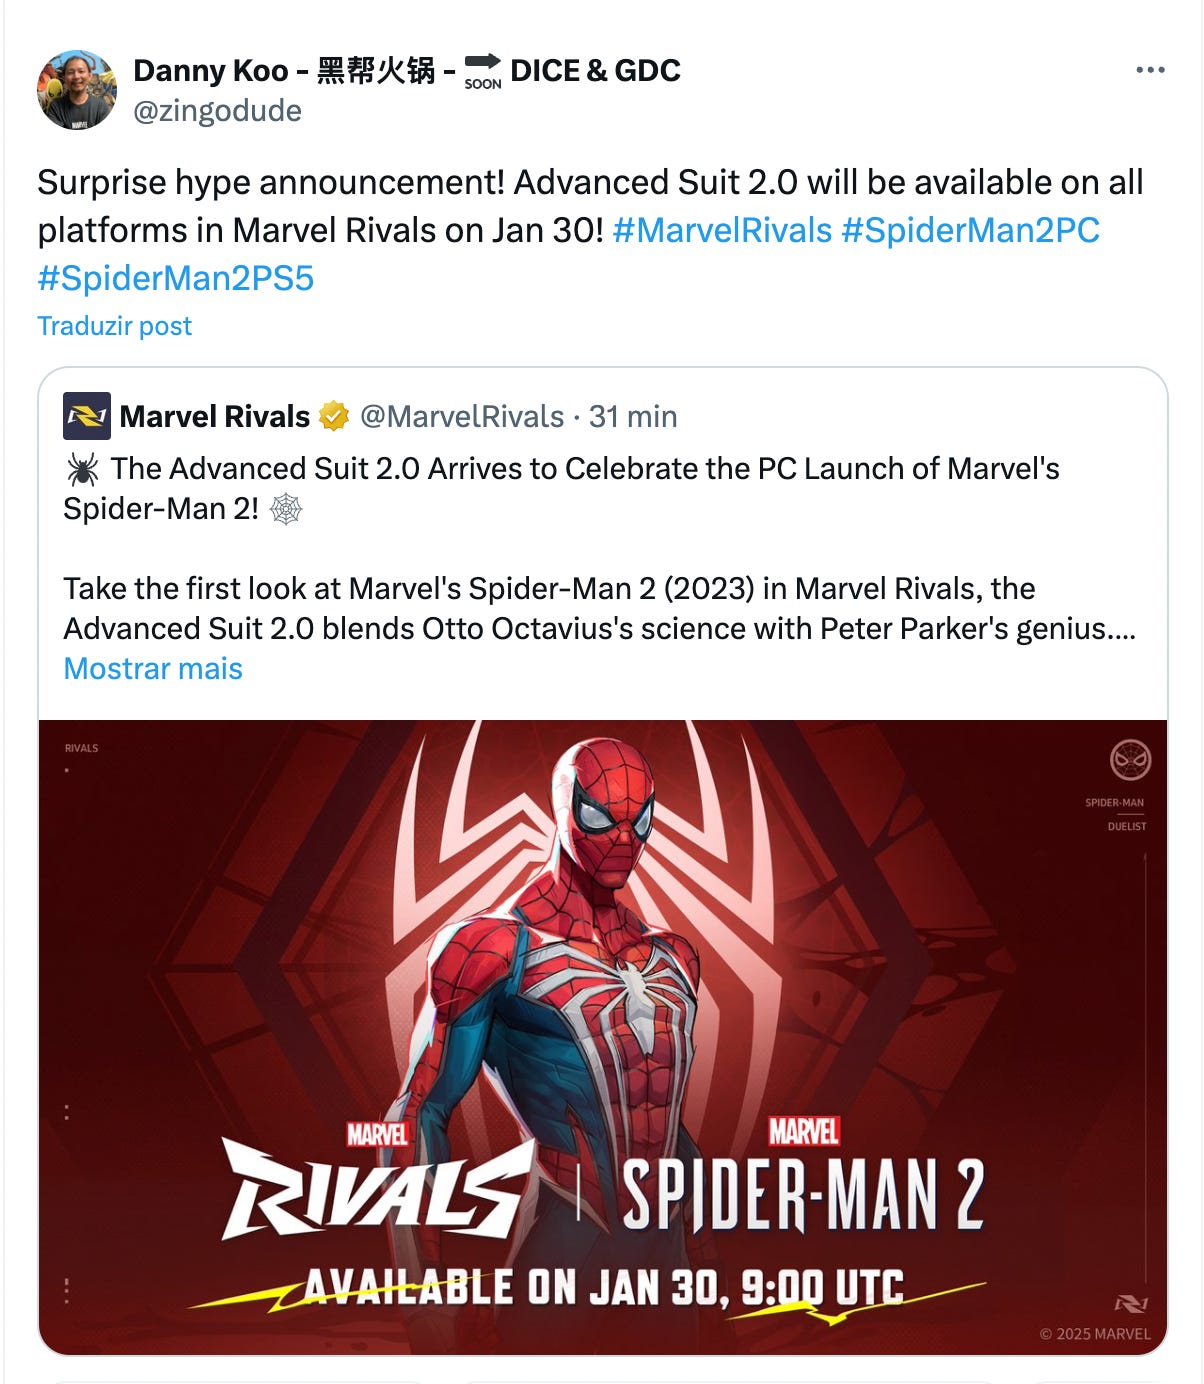Click the spider web emoji after Spider-Man 2!
Image resolution: width=1204 pixels, height=1384 pixels.
coord(286,509)
